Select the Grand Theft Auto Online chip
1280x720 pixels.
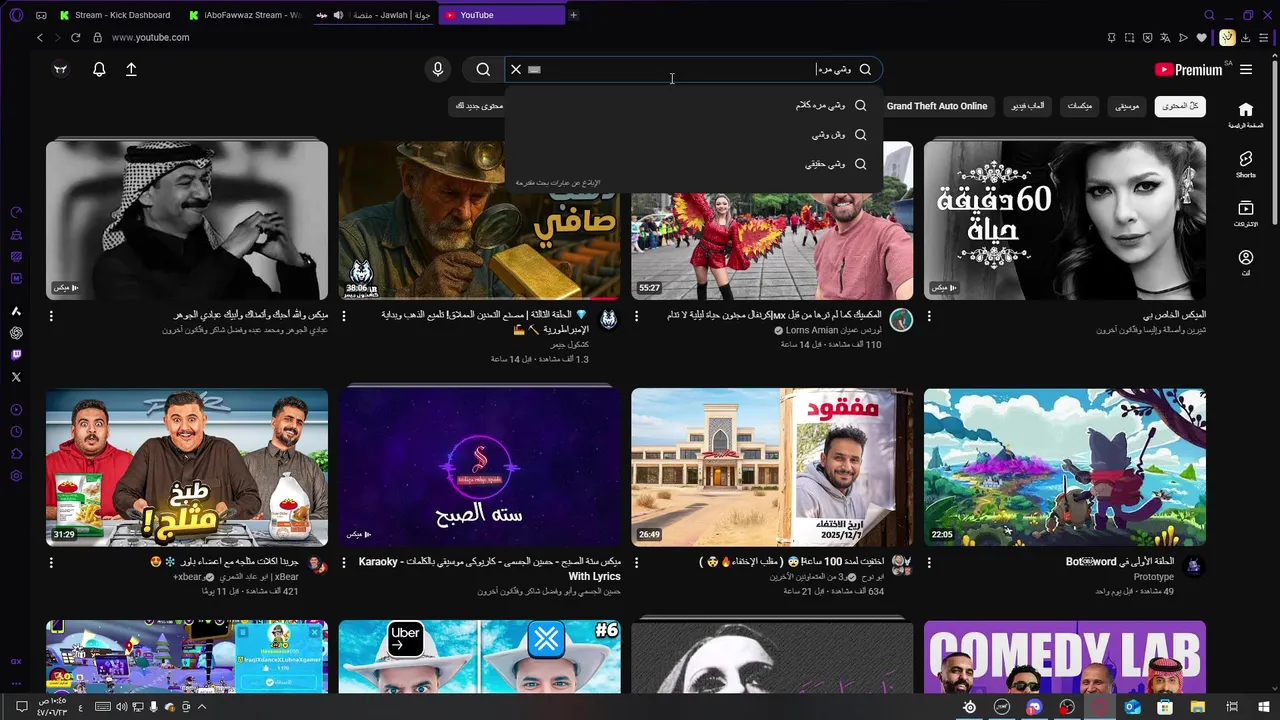[936, 106]
